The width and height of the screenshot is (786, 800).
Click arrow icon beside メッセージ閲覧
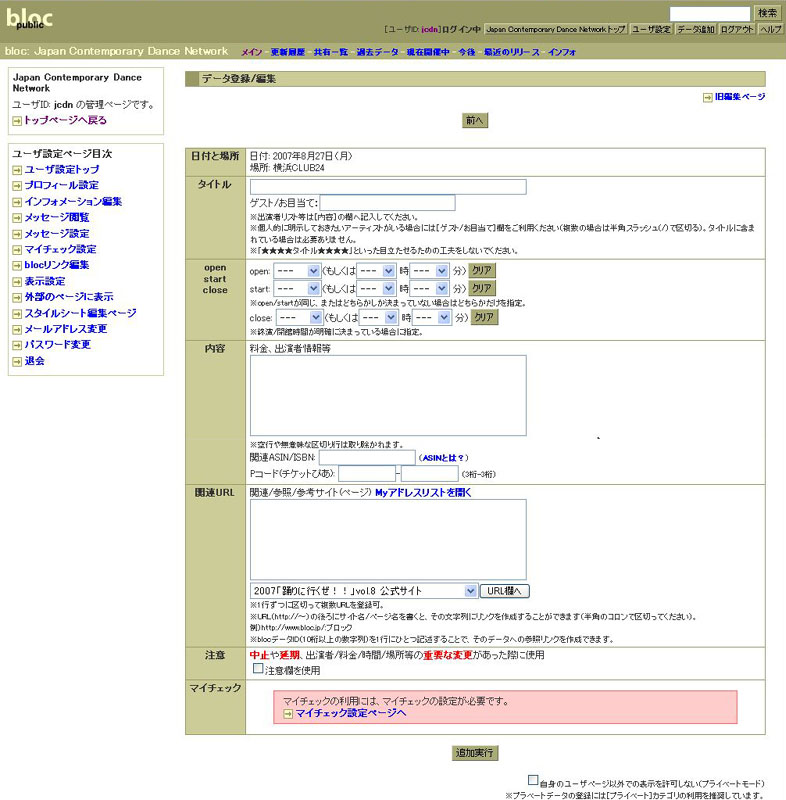[x=17, y=218]
